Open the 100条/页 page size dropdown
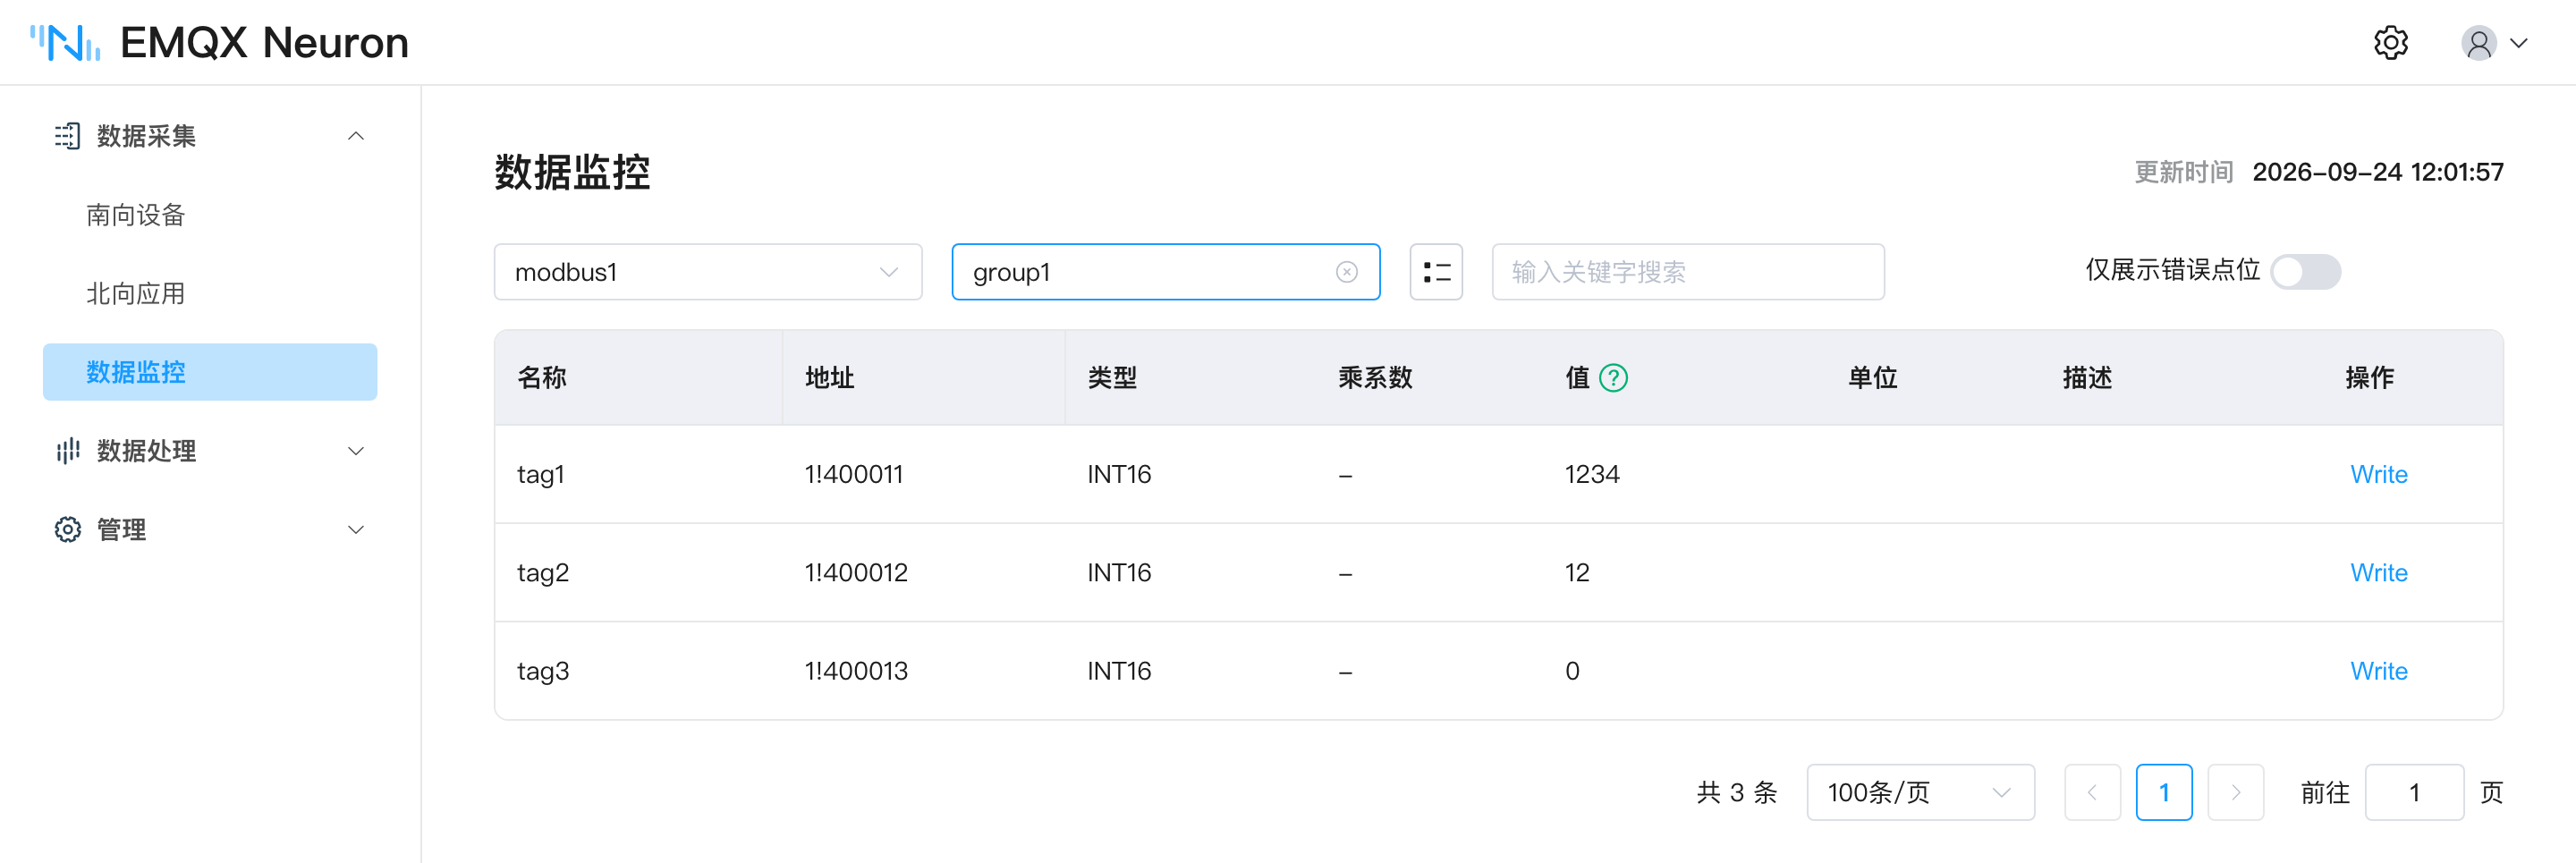 tap(1920, 793)
